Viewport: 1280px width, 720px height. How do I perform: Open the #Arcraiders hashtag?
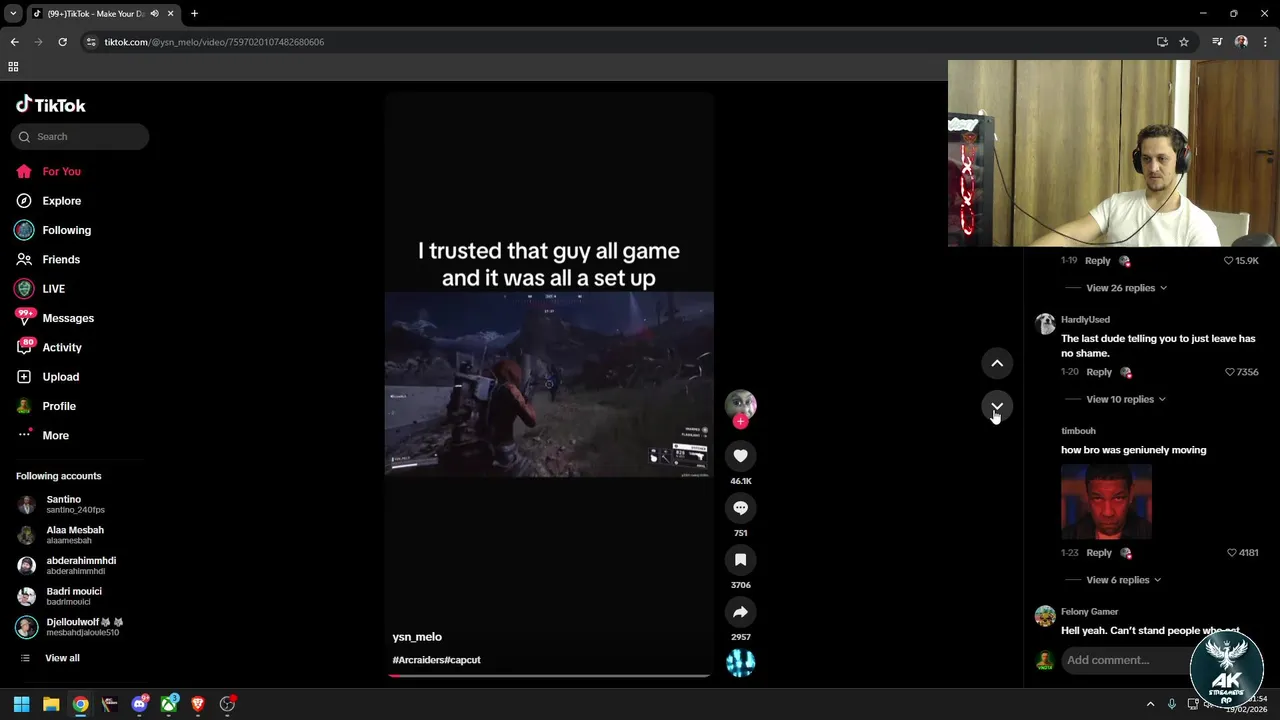pyautogui.click(x=418, y=660)
